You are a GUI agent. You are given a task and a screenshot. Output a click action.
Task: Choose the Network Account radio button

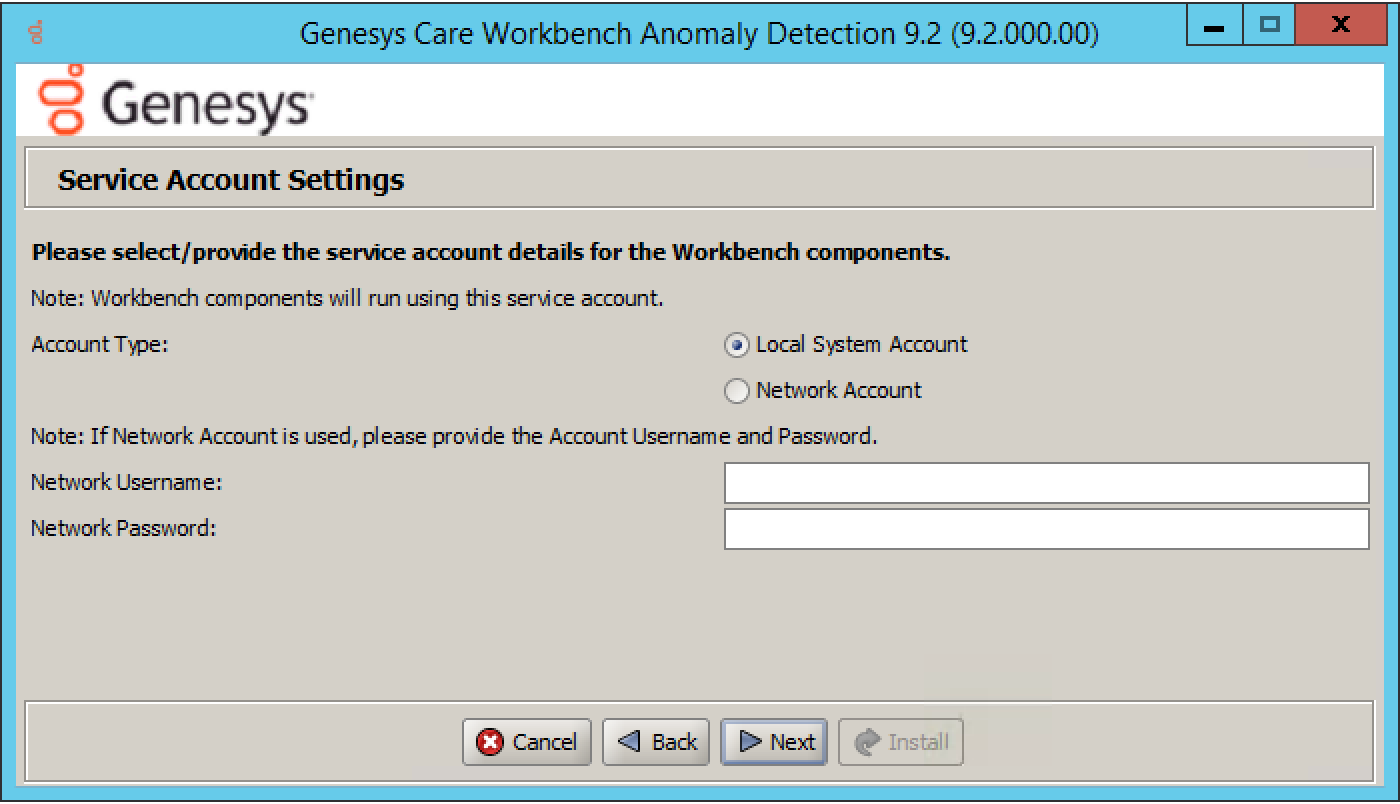tap(737, 391)
